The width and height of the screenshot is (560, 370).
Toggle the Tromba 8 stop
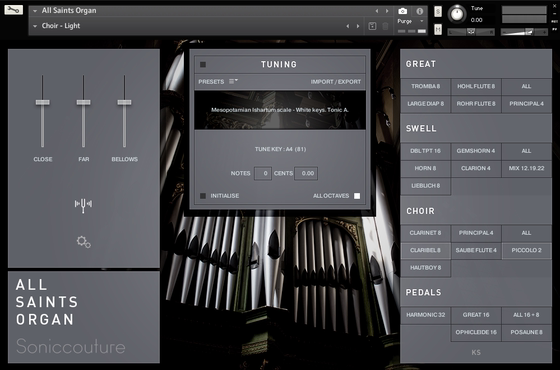[x=425, y=86]
